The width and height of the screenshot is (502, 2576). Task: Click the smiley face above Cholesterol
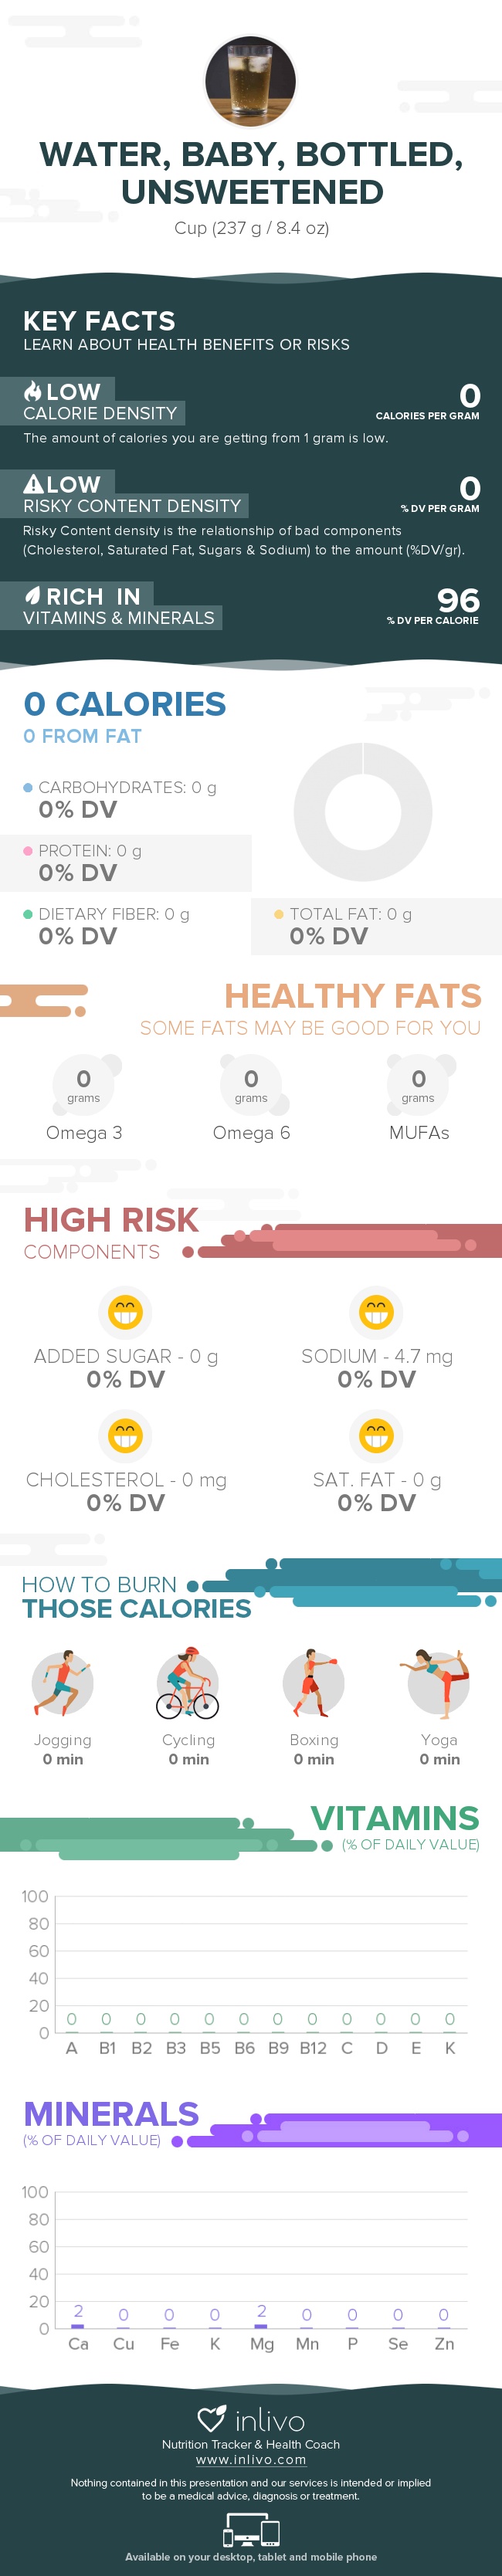point(125,1435)
